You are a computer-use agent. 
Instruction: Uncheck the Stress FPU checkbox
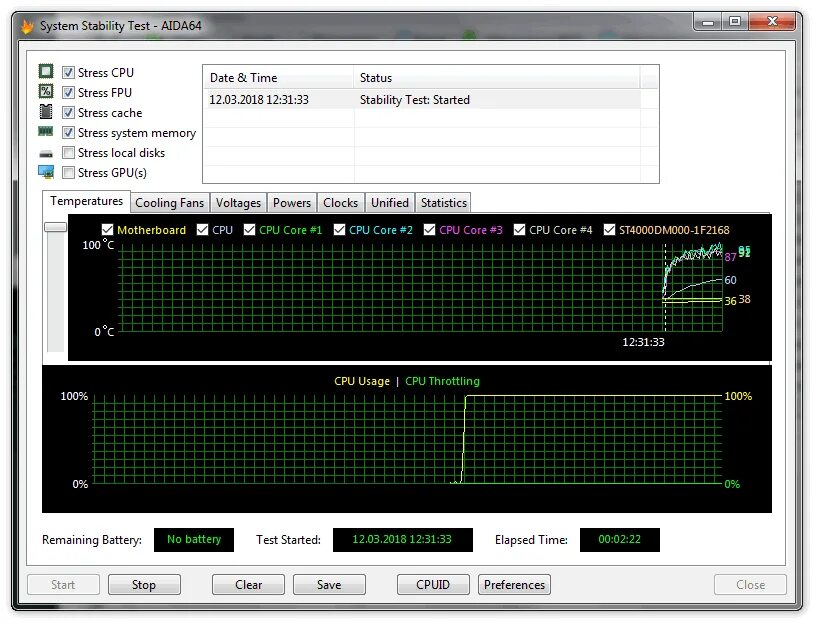(68, 92)
